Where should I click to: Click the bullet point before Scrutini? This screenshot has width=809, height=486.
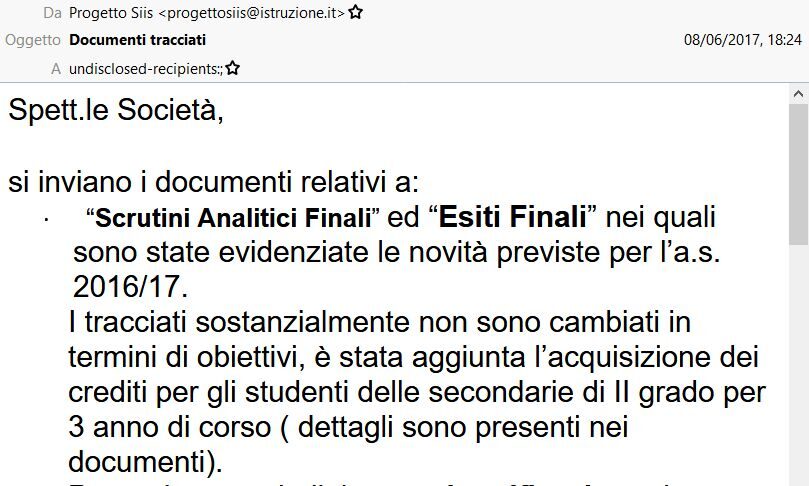point(46,221)
